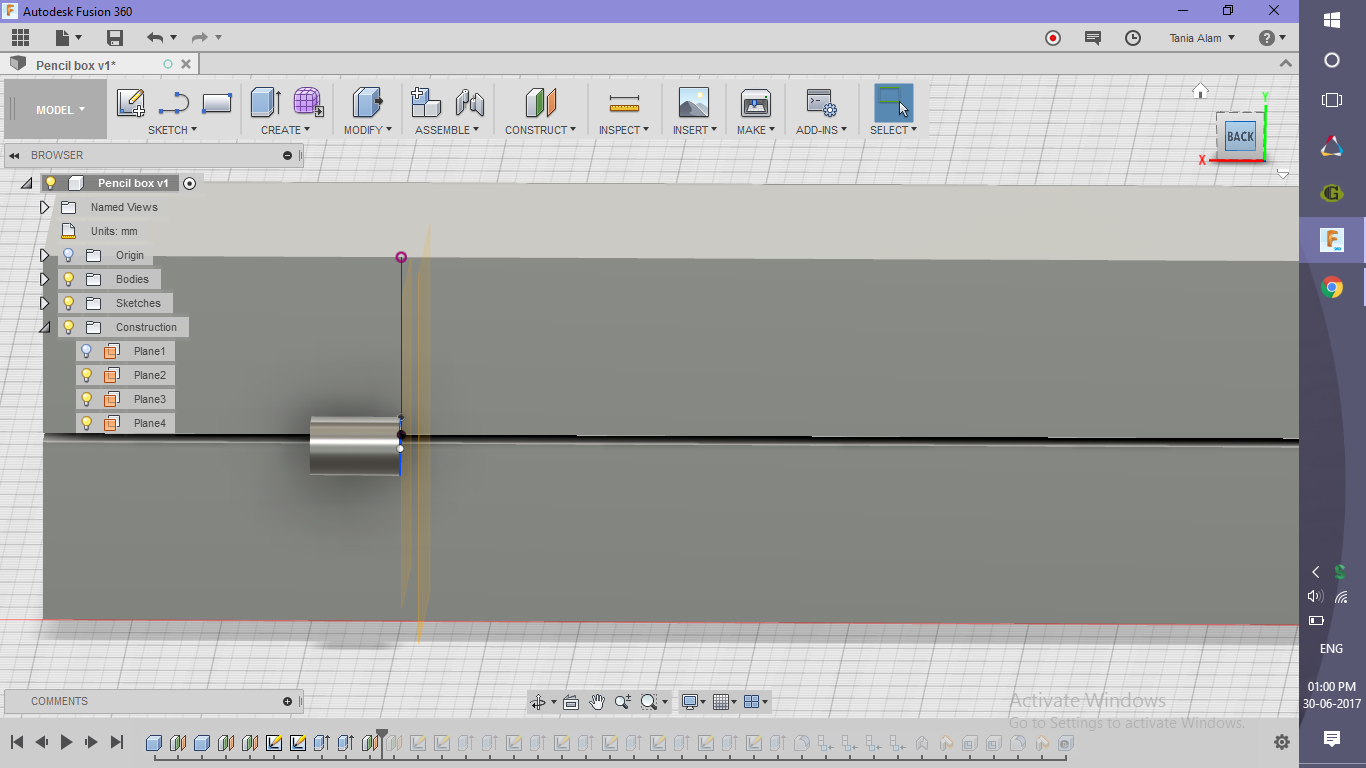Open the CREATE menu
Viewport: 1366px width, 768px height.
coord(286,130)
